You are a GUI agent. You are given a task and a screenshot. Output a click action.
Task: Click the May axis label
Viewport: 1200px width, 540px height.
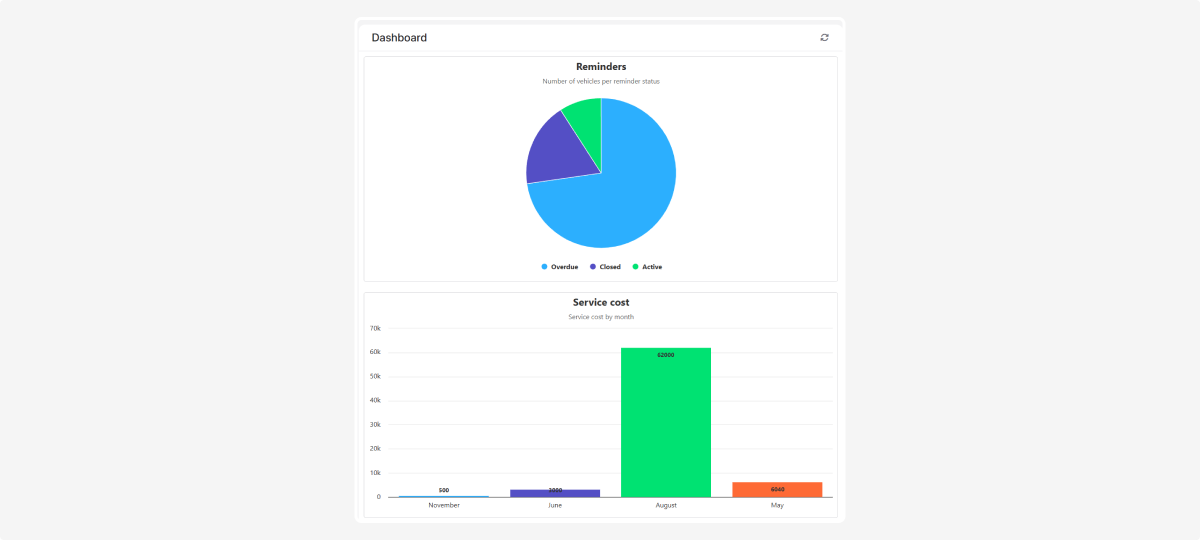[777, 506]
